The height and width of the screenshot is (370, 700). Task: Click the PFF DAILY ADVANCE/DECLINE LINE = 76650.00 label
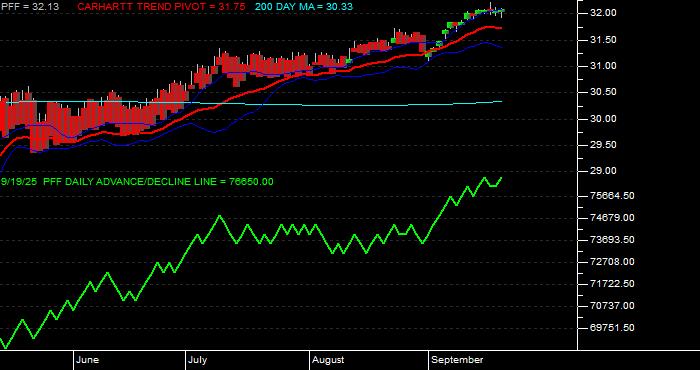coord(158,182)
